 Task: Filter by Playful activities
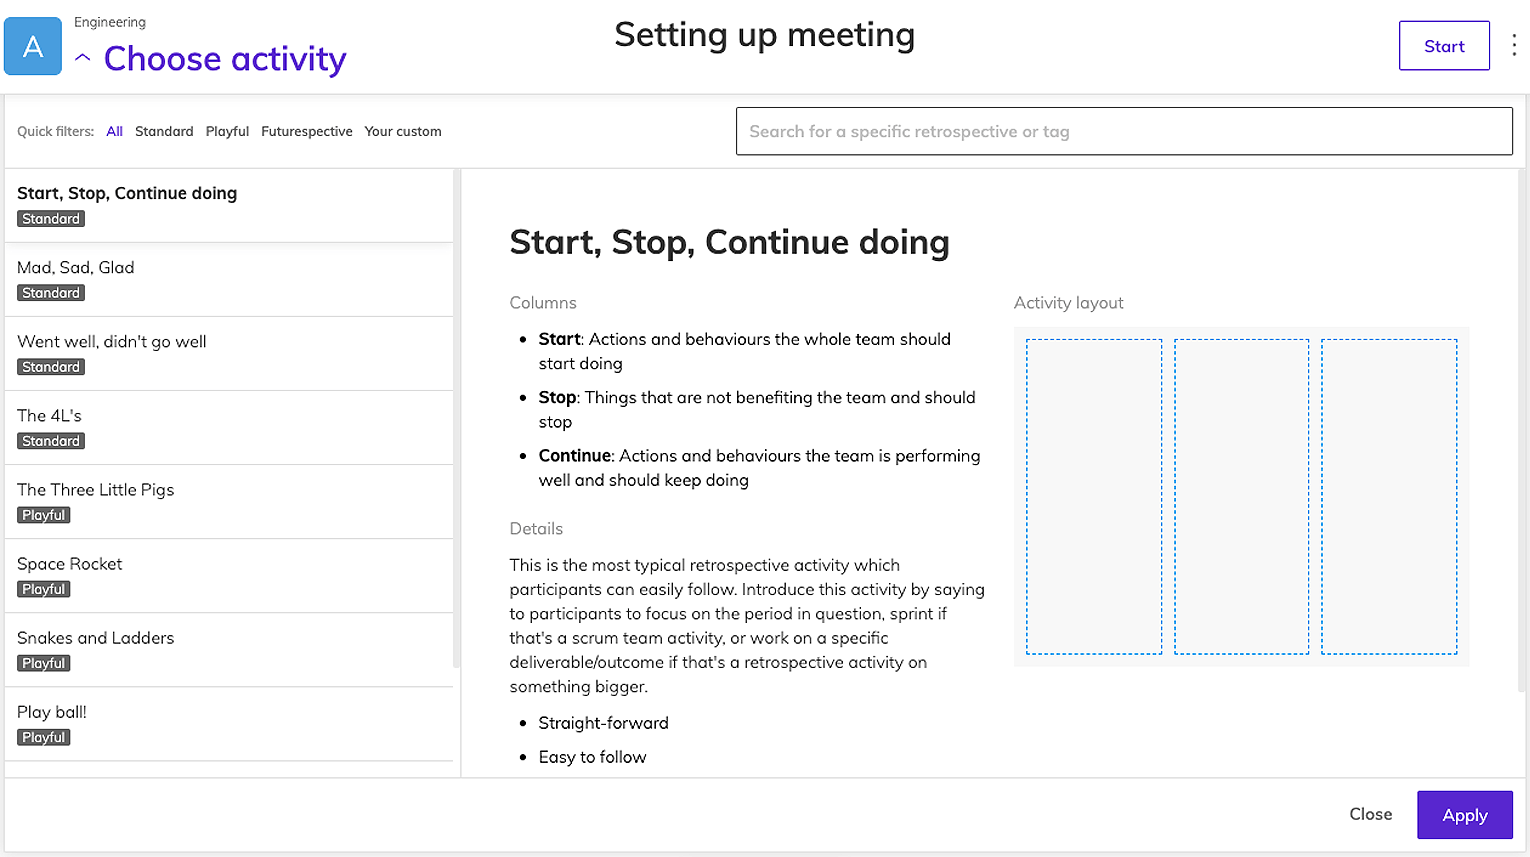(227, 131)
